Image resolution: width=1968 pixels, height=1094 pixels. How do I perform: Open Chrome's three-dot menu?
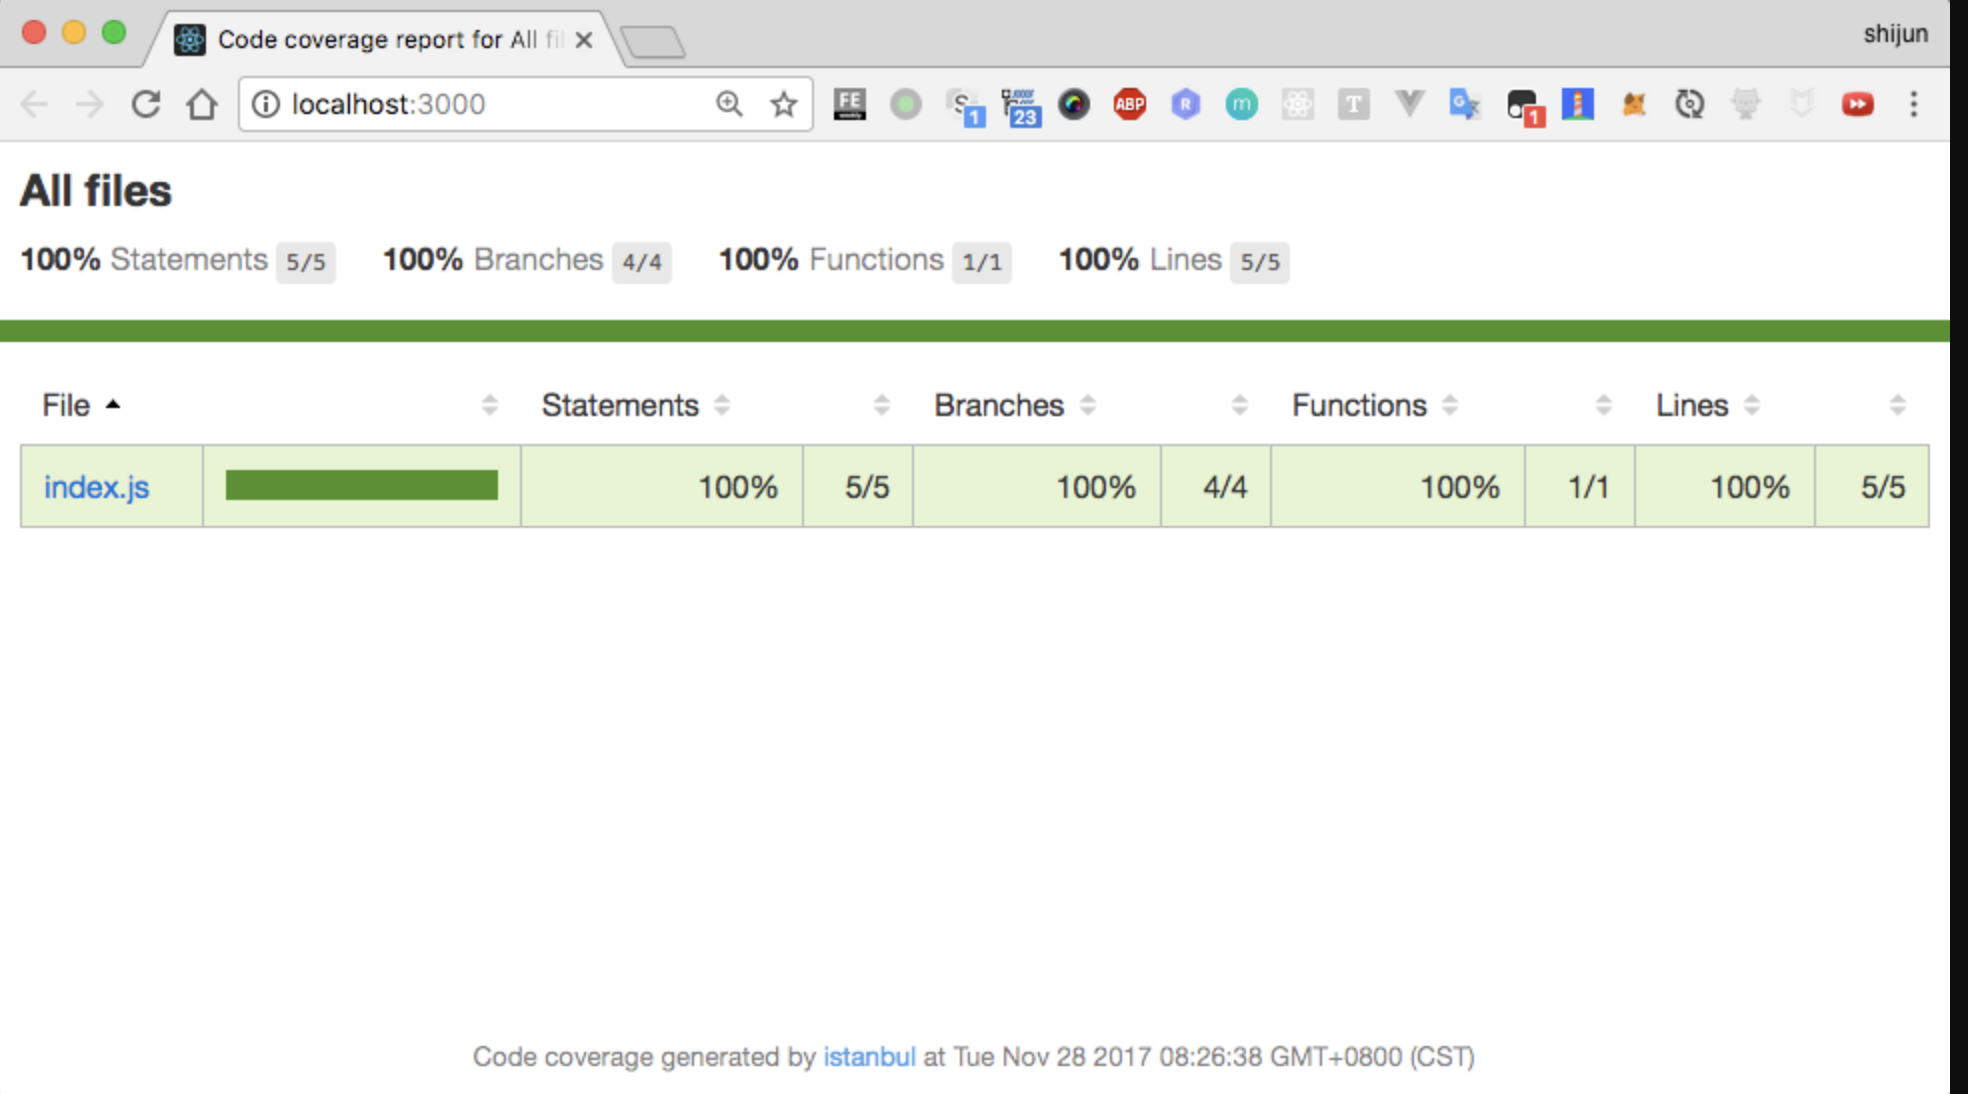[x=1913, y=104]
